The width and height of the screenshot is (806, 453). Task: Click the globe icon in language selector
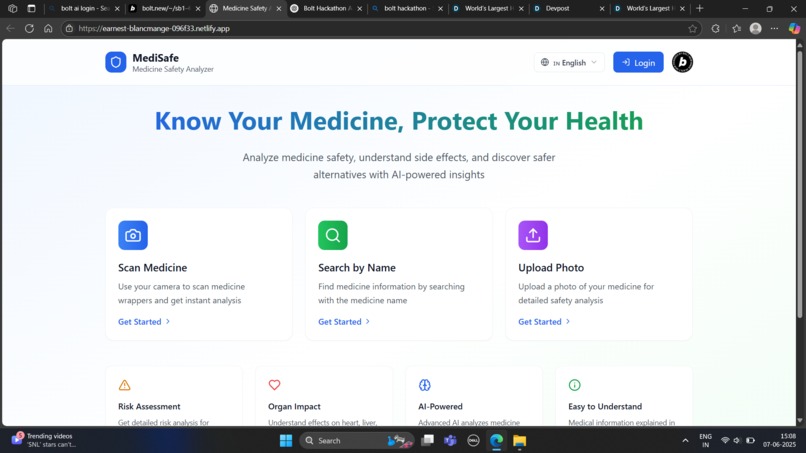pos(545,62)
